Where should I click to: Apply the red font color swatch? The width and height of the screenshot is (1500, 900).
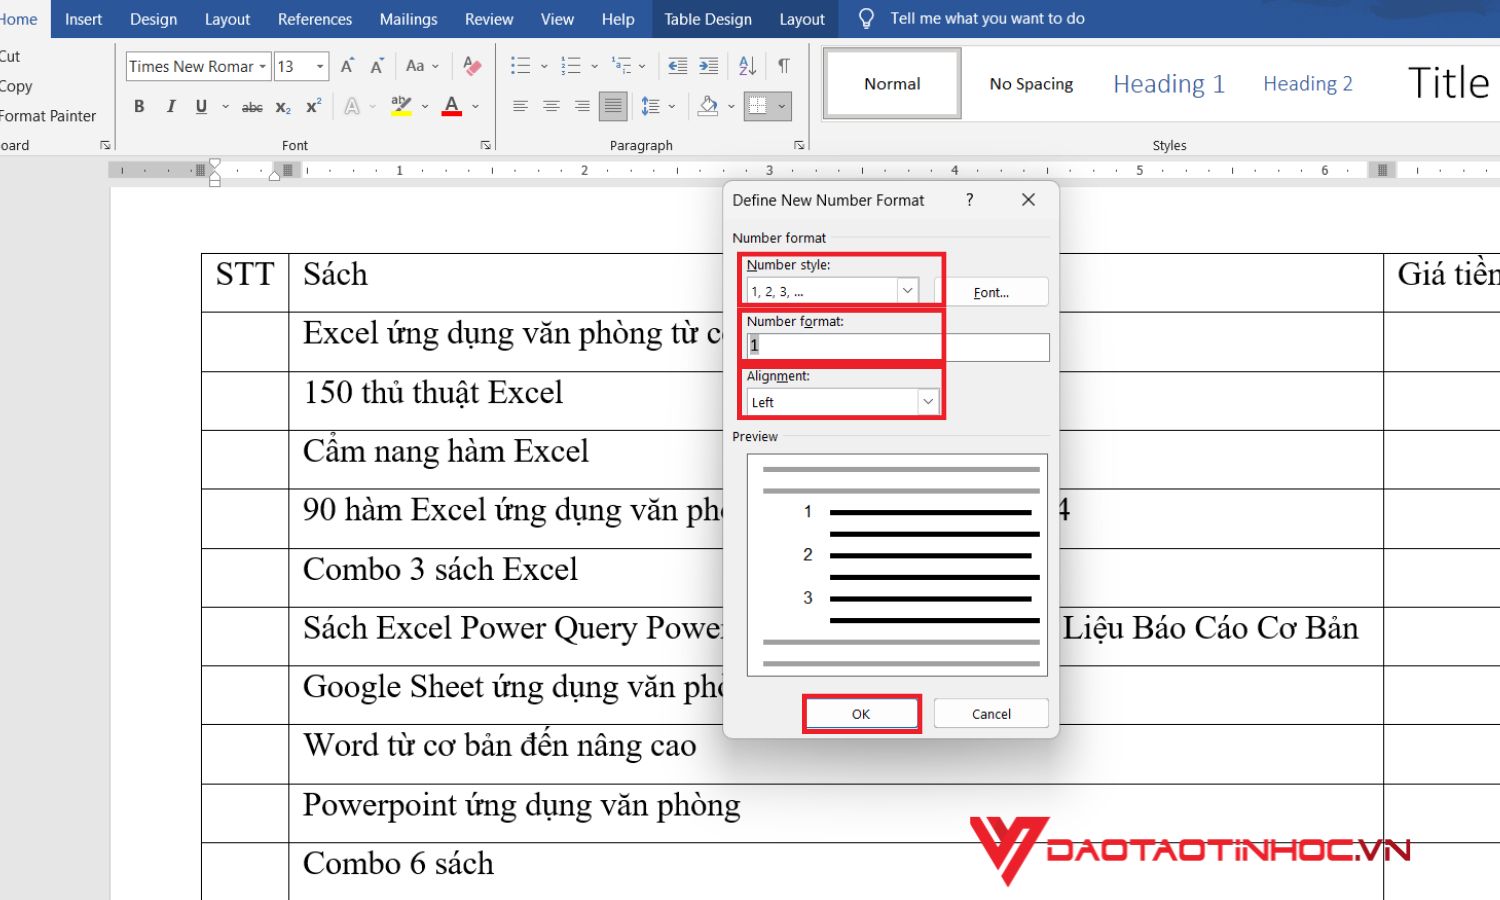tap(452, 106)
